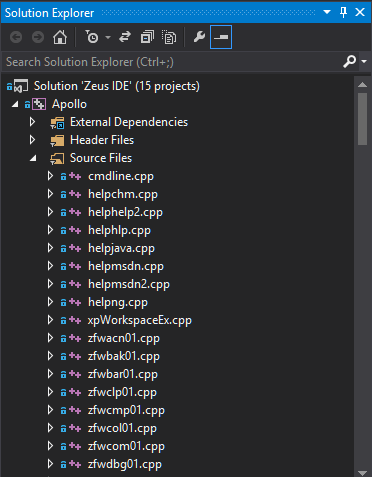Click the C++ icon beside helphlp.cpp
The image size is (372, 477).
pos(75,230)
